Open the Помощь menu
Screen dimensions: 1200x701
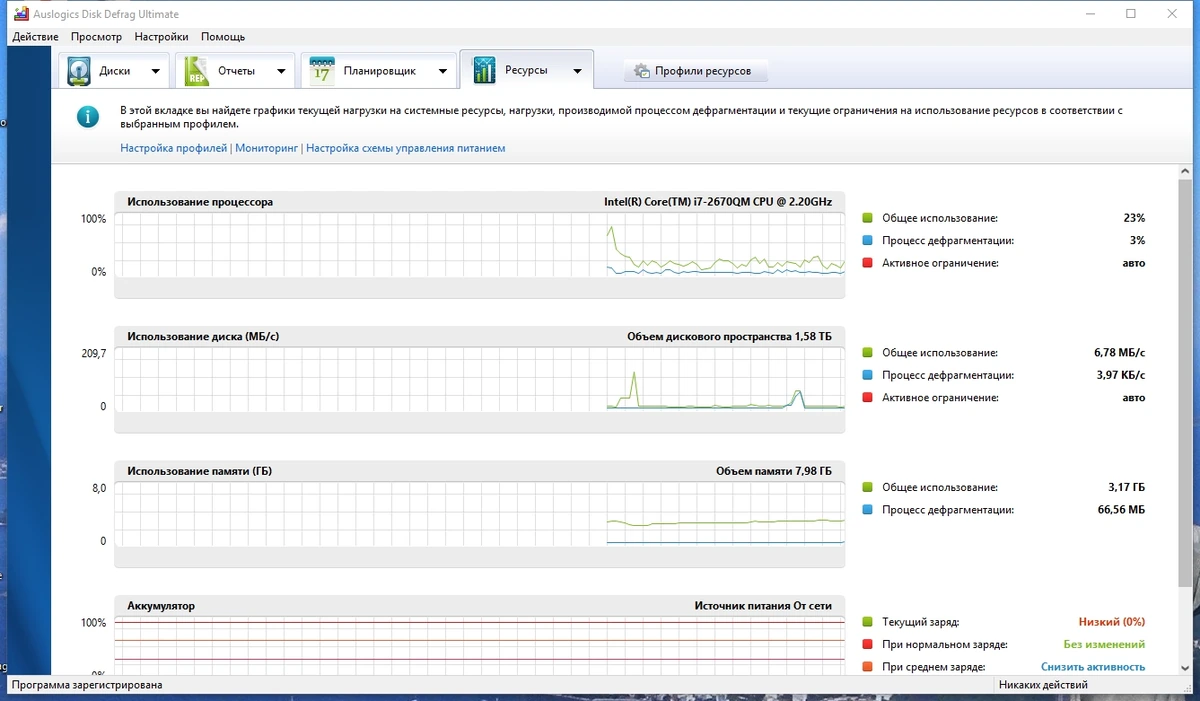(223, 37)
